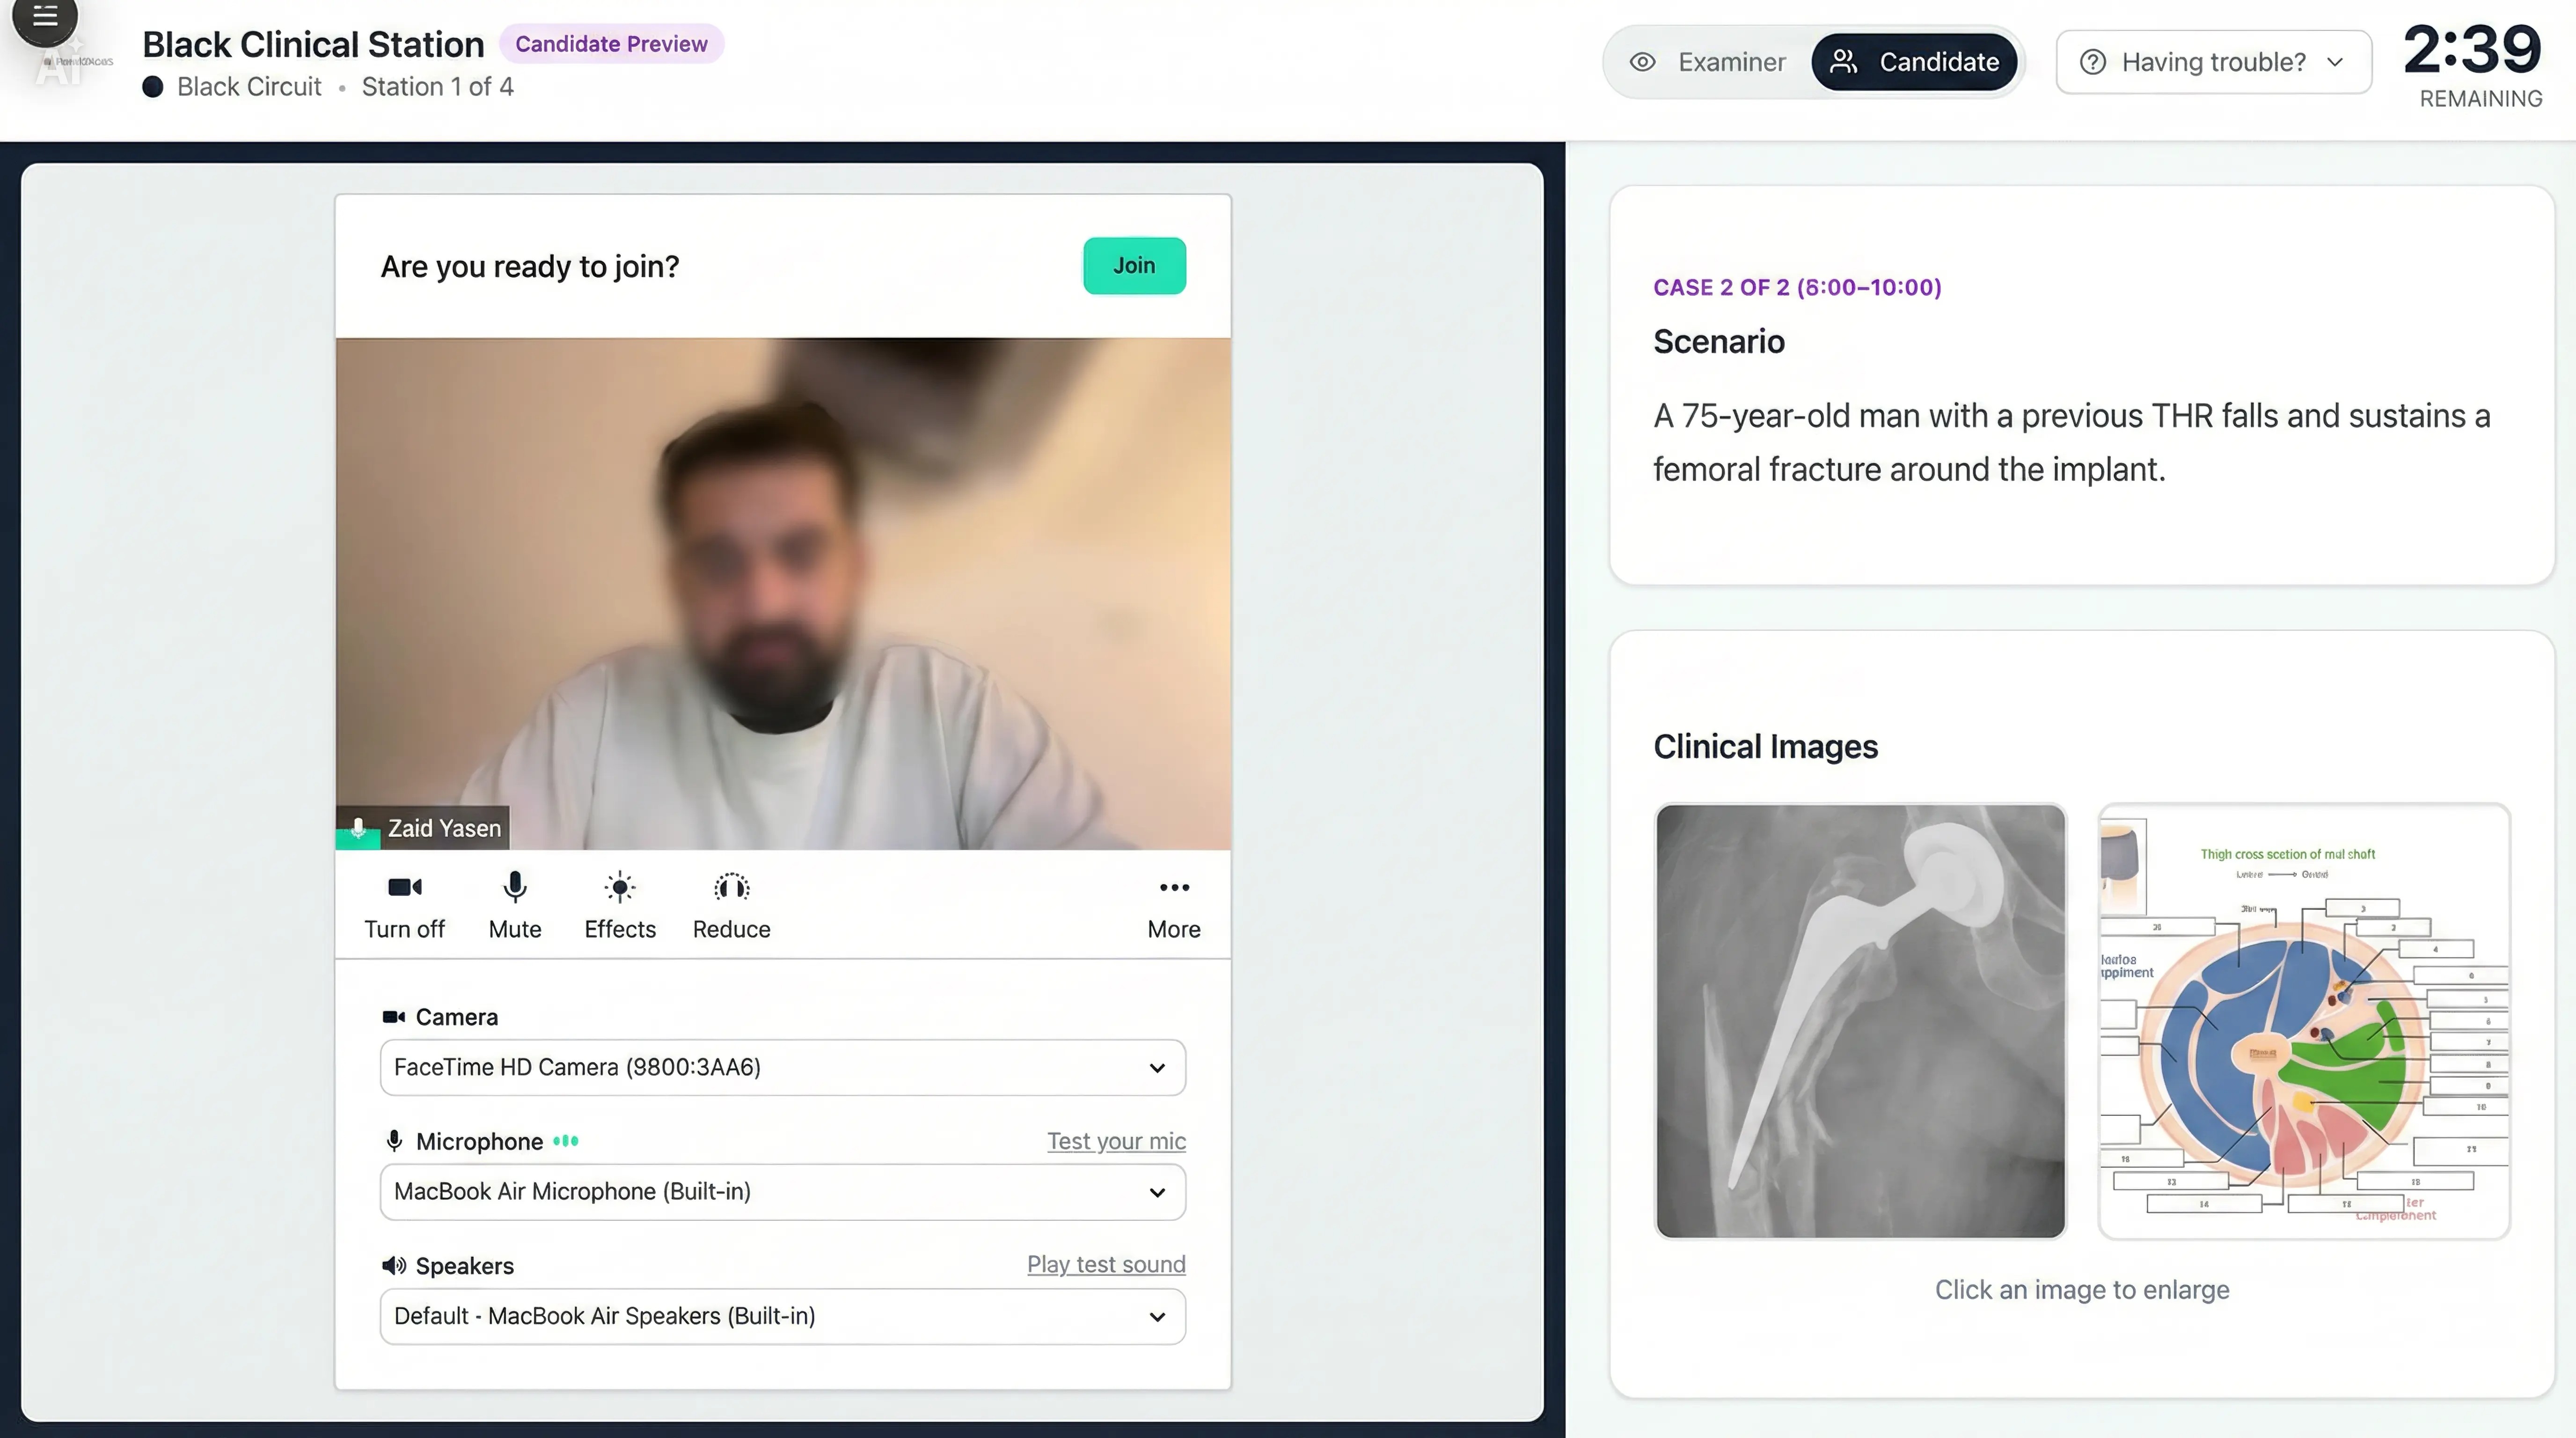Click the CASE 2 OF 2 heading
The height and width of the screenshot is (1438, 2576).
(x=1797, y=287)
